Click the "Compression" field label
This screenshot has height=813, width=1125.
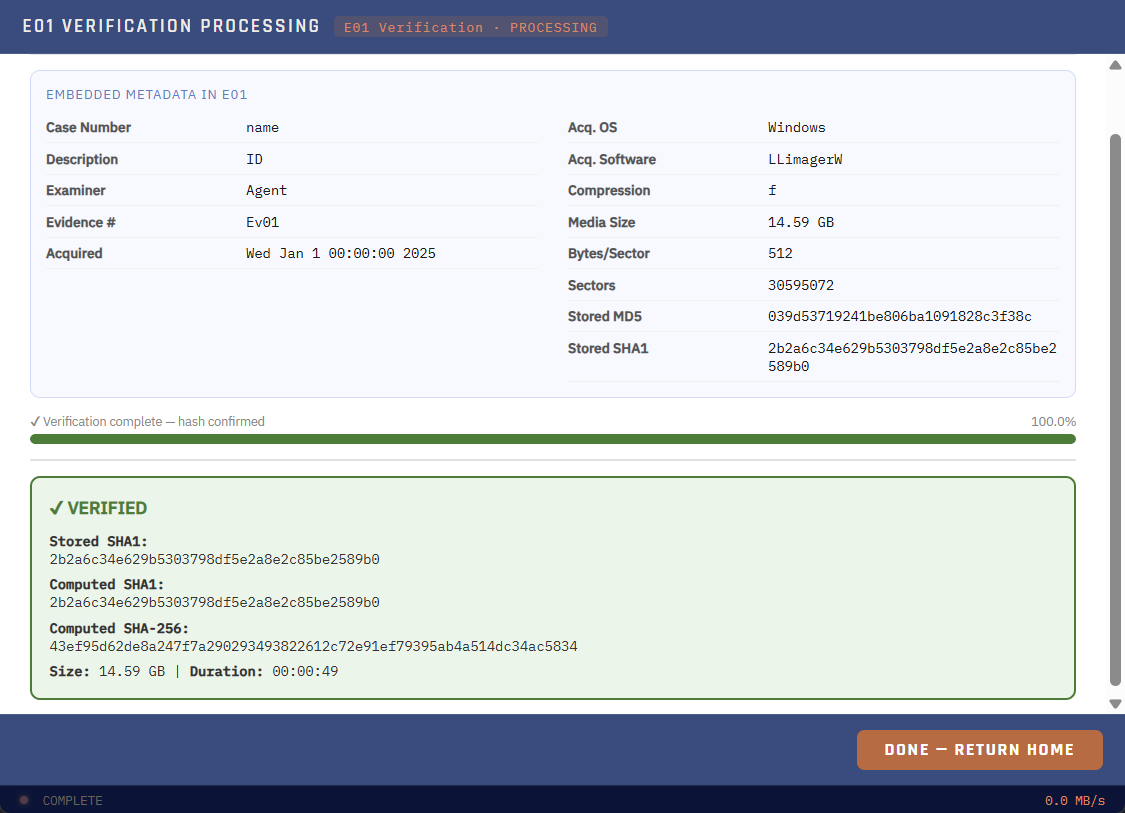coord(609,191)
